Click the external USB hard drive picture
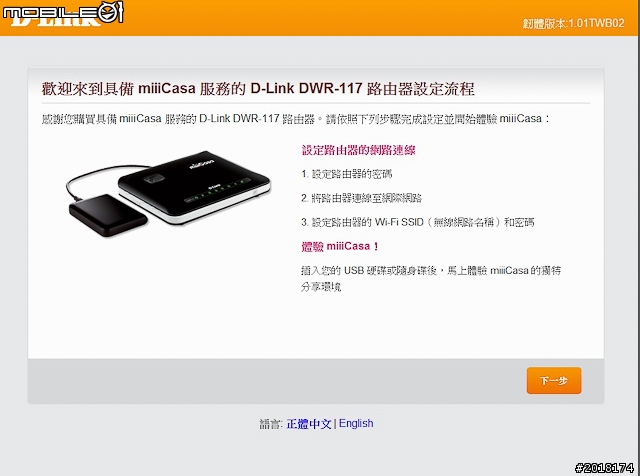The width and height of the screenshot is (640, 476). [108, 215]
